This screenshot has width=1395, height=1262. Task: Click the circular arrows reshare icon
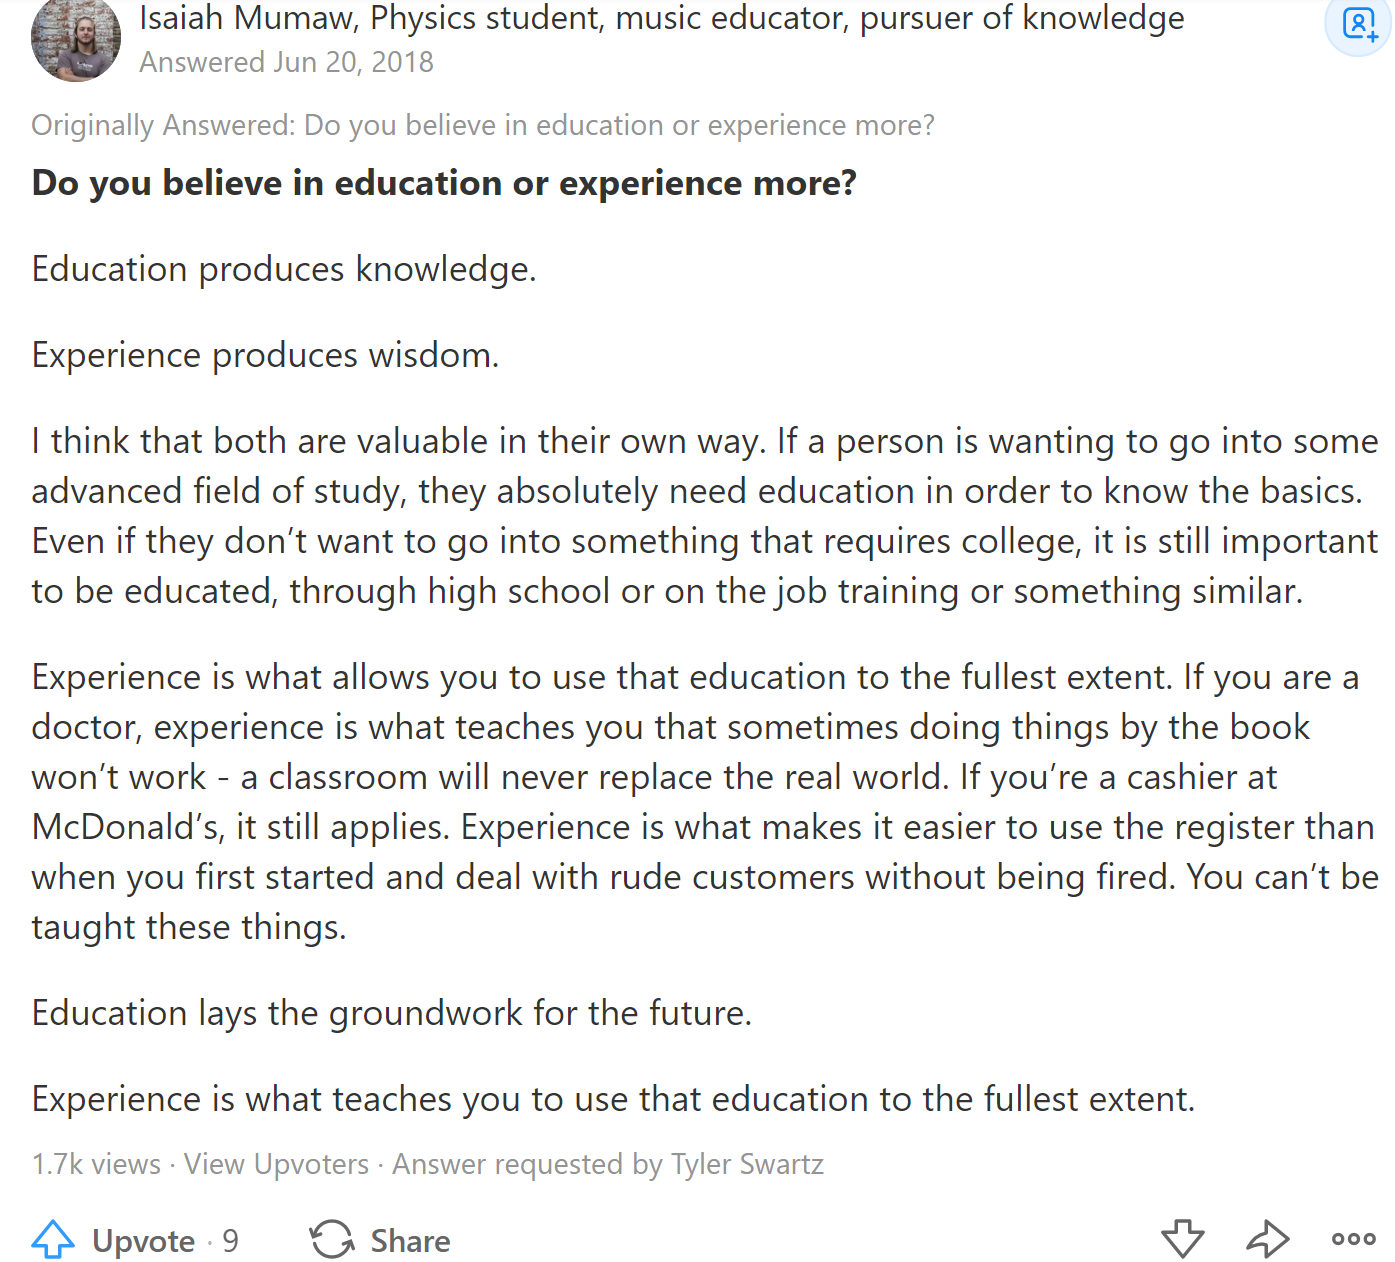332,1240
